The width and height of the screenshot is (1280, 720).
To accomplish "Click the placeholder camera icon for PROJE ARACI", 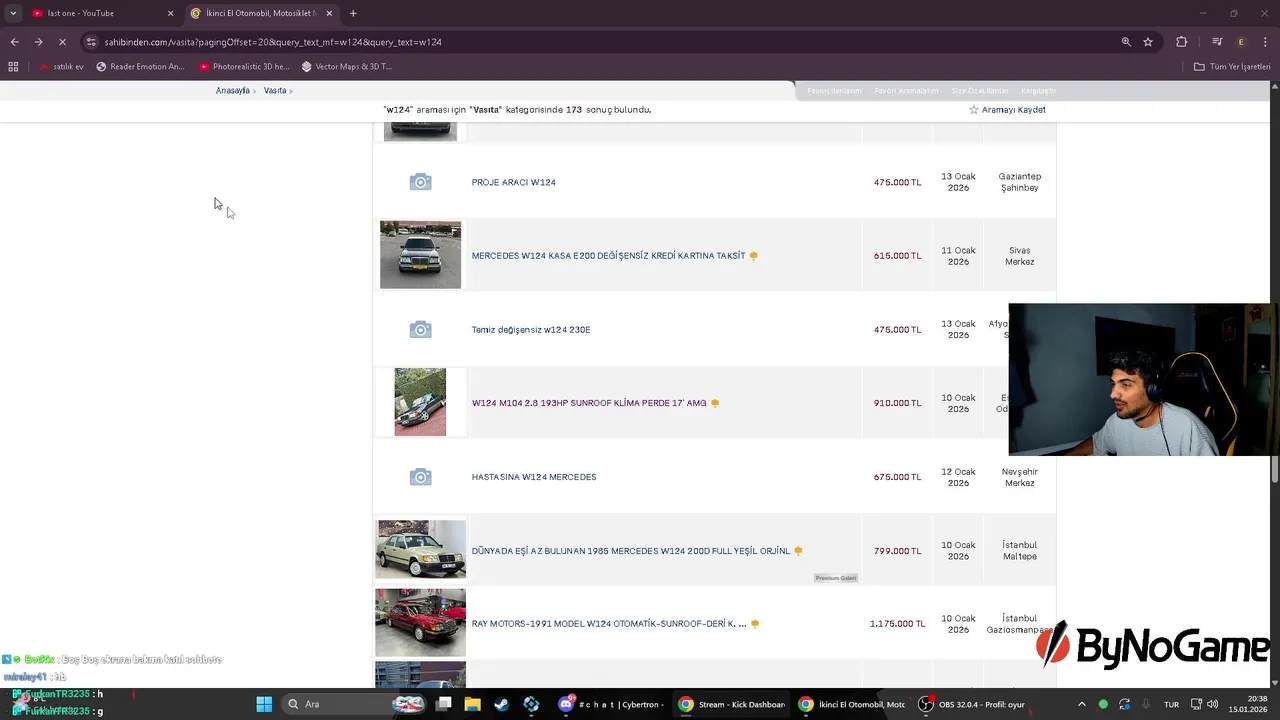I will 420,182.
